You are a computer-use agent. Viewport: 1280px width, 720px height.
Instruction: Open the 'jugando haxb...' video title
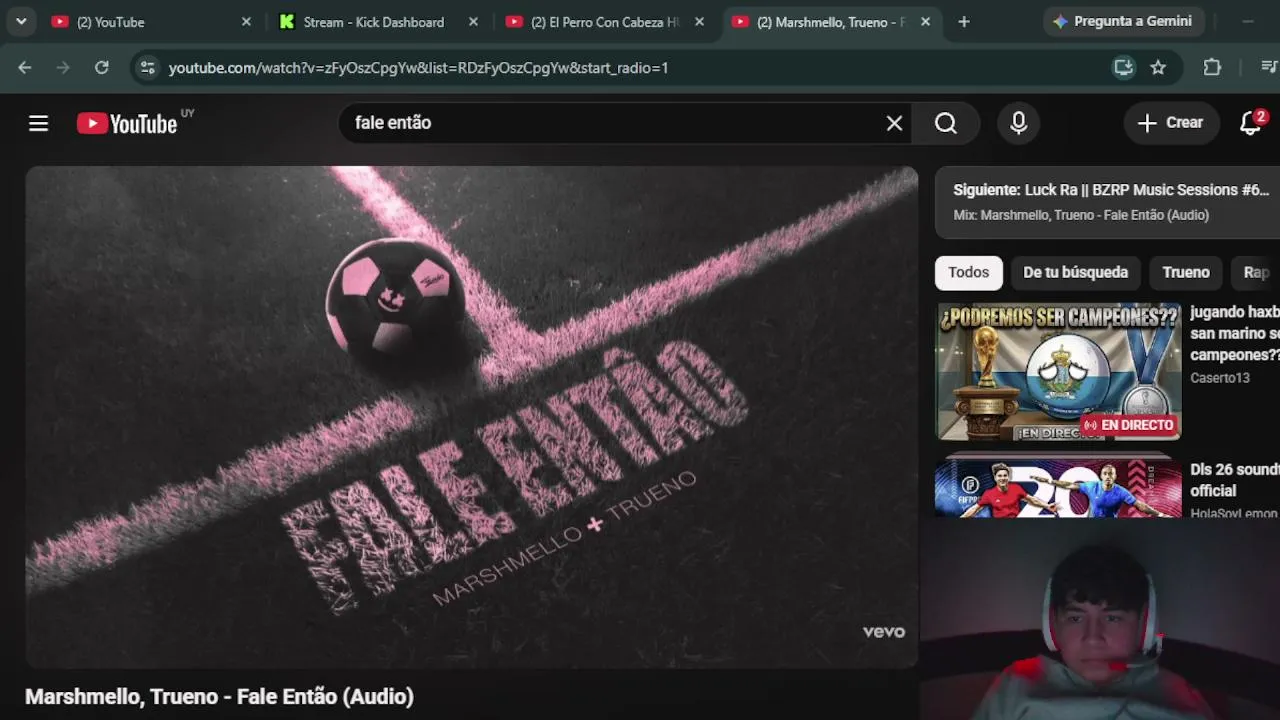click(x=1235, y=334)
